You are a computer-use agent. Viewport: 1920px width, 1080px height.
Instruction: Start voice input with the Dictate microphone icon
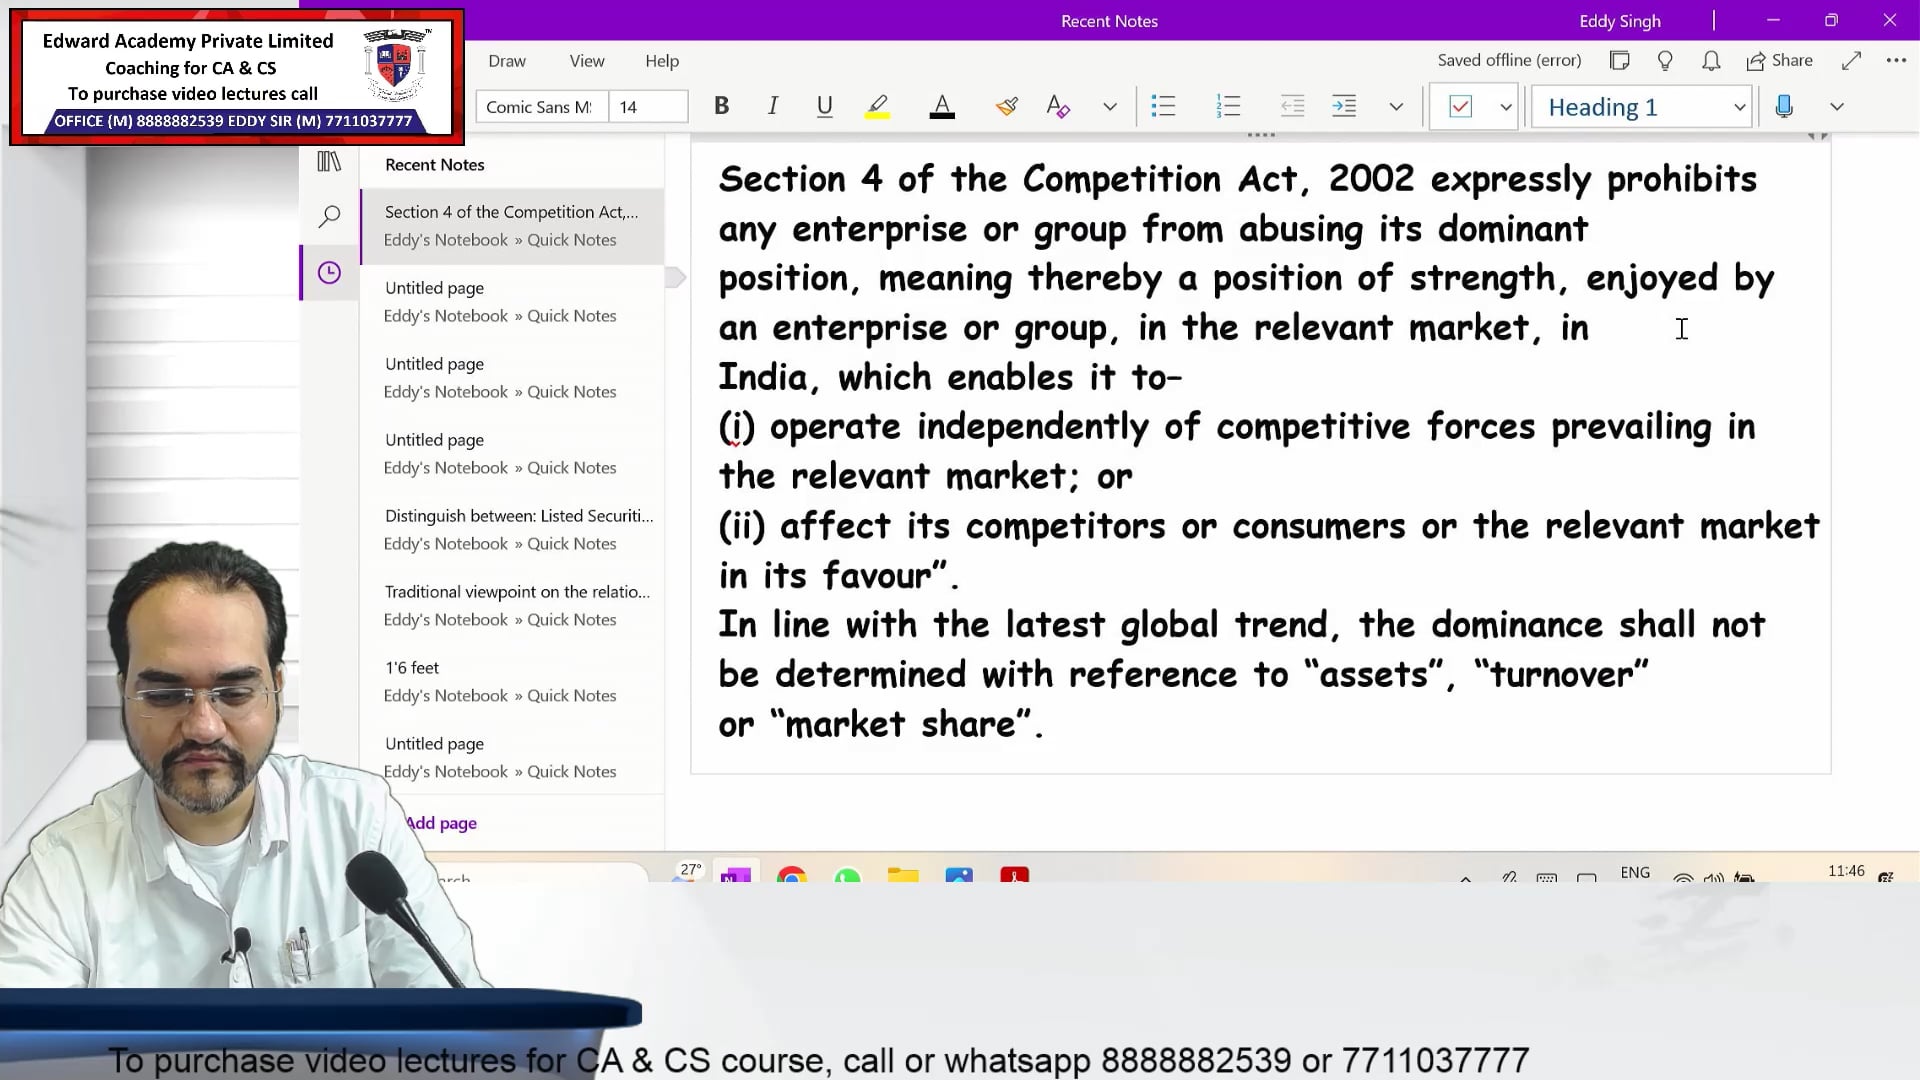(1783, 106)
